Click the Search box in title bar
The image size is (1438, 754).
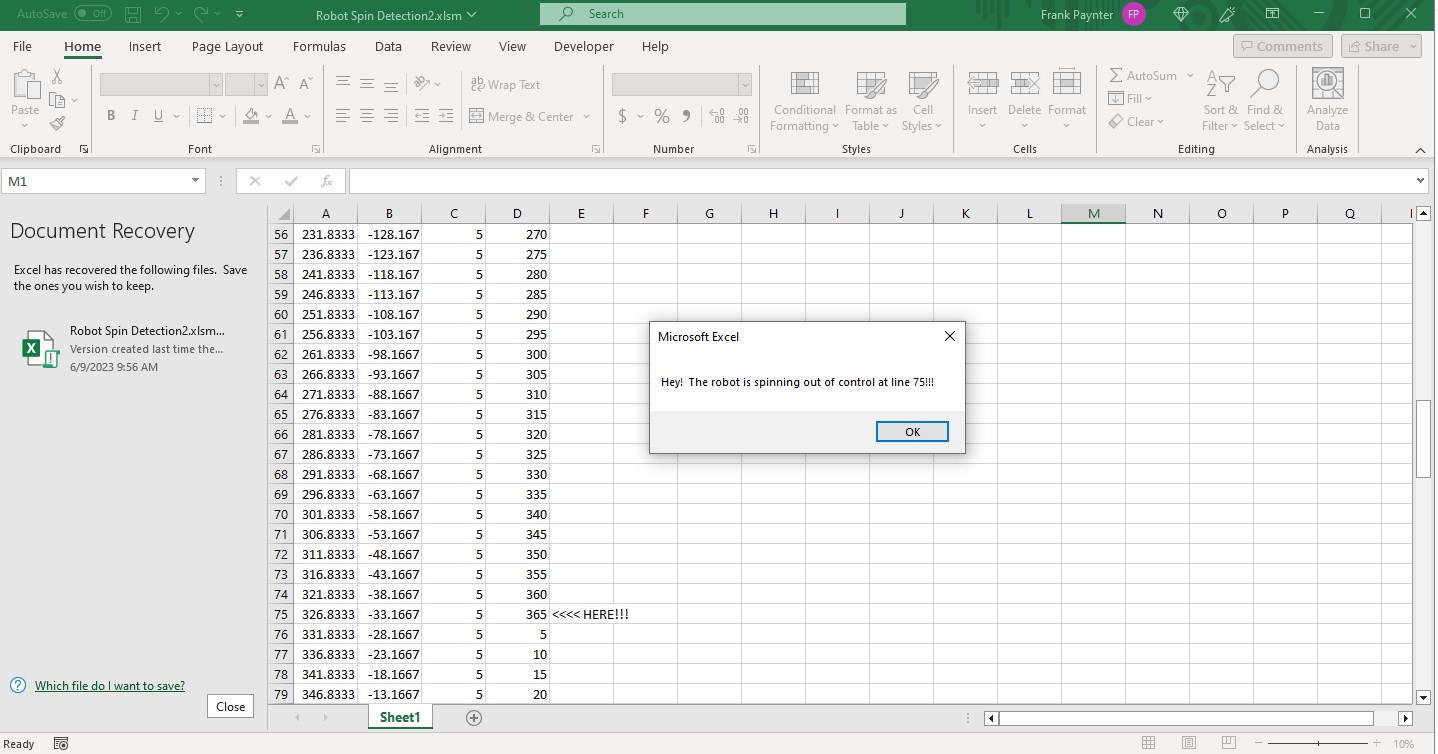722,14
